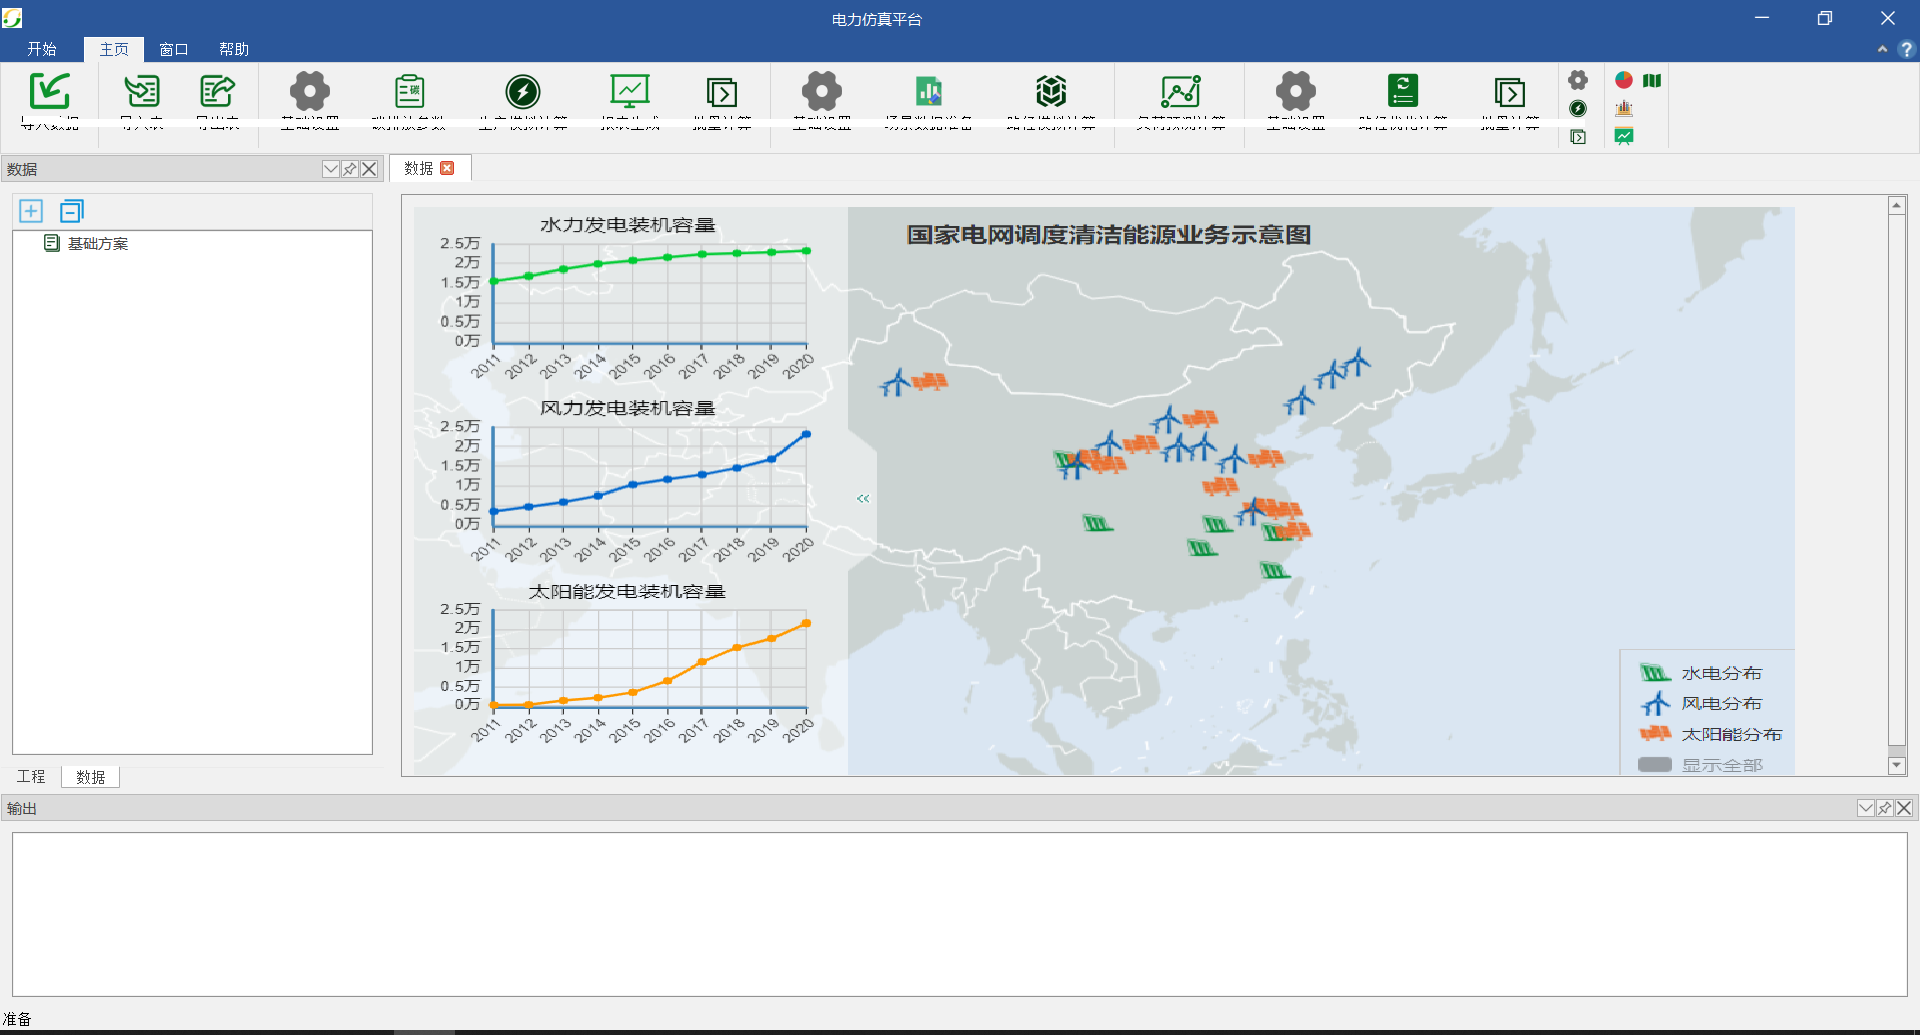Click inside the 输出 output text area

tap(959, 914)
